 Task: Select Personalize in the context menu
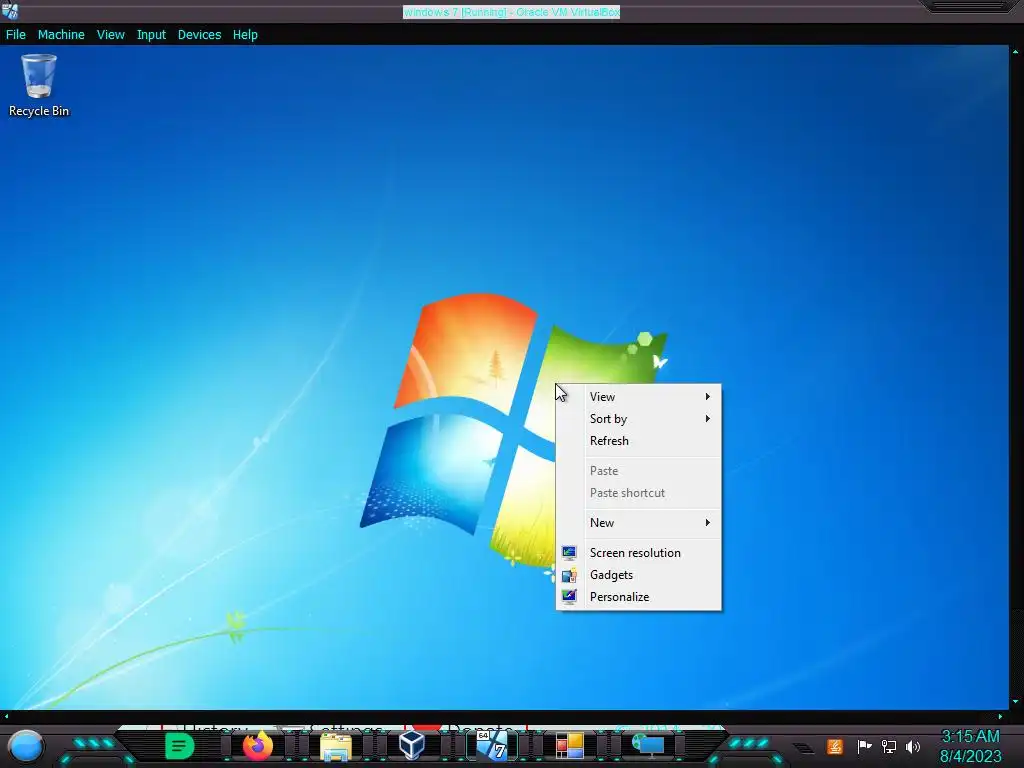click(639, 597)
